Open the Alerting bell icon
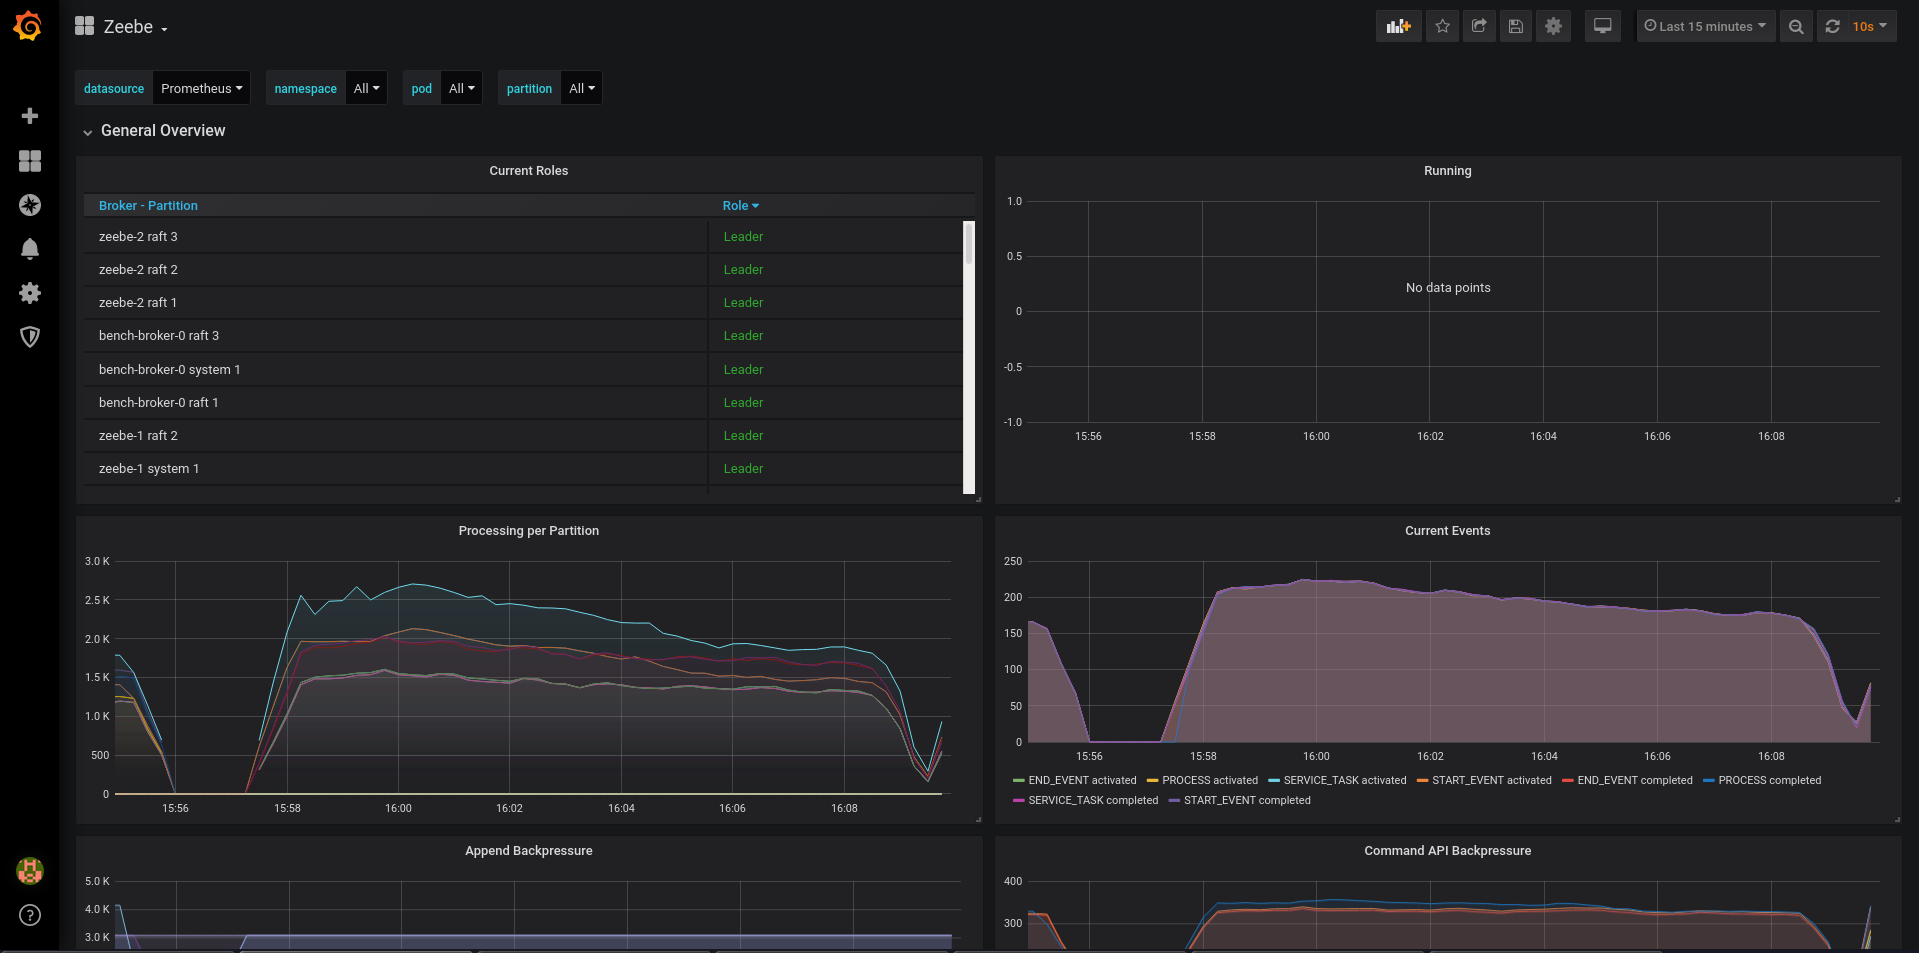Screen dimensions: 1919x953 (x=30, y=249)
